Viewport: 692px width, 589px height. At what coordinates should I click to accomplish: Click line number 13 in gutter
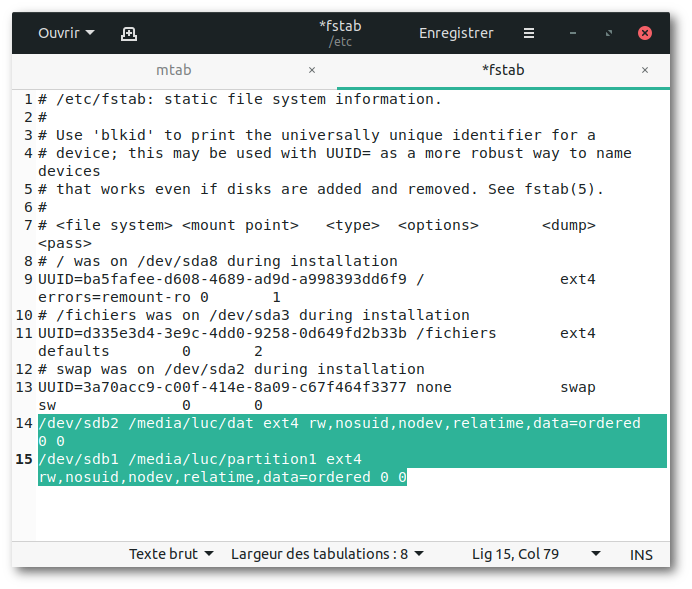24,387
